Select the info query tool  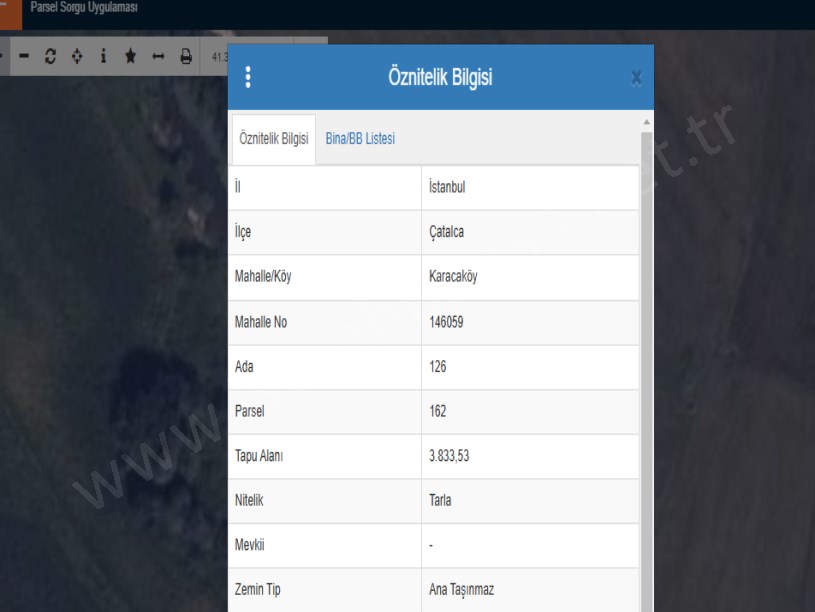(x=103, y=56)
